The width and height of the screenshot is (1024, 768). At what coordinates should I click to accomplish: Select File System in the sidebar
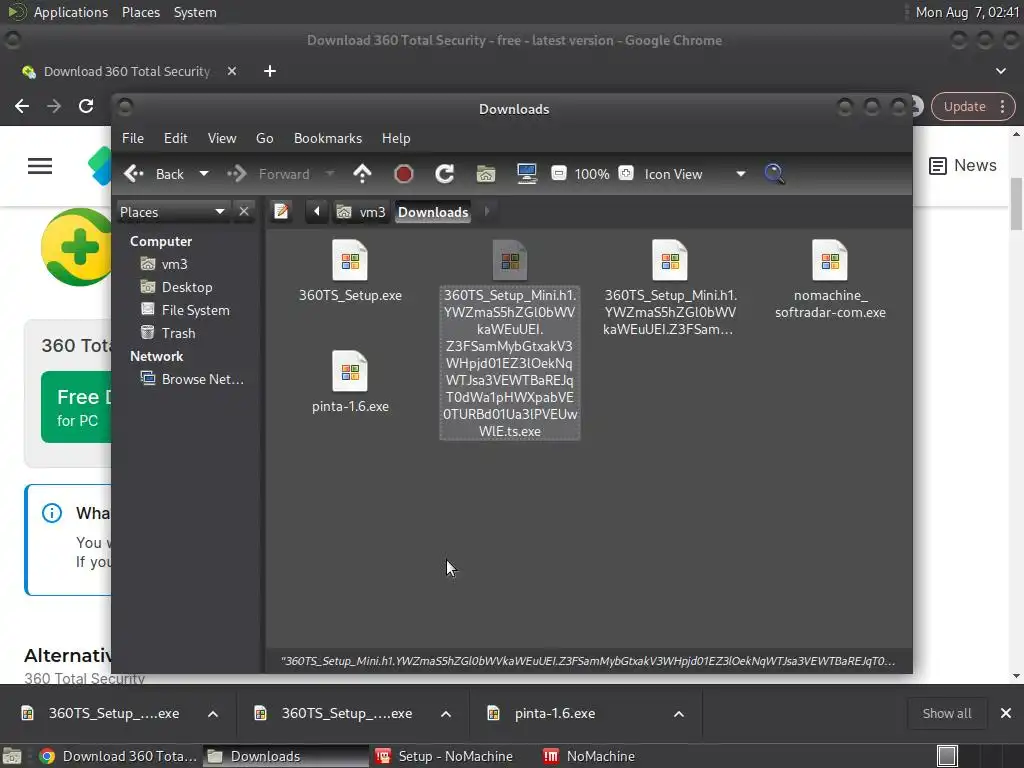[185, 310]
